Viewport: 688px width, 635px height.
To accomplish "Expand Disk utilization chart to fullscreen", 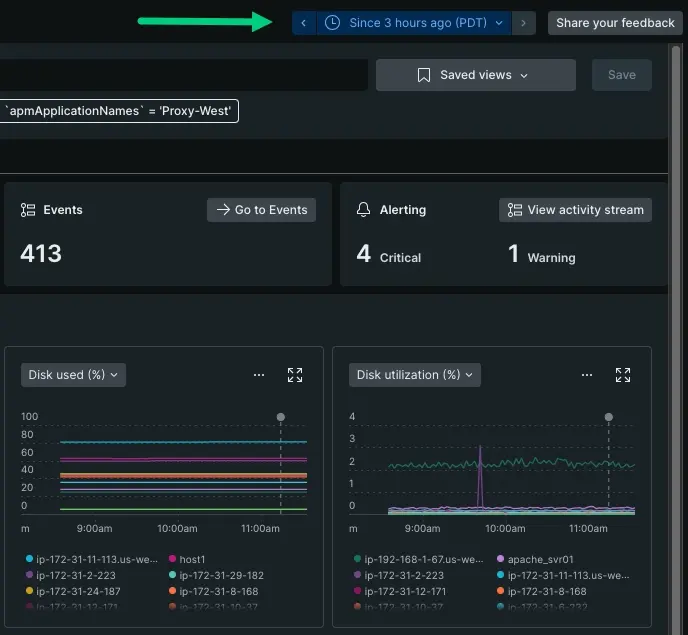I will pos(623,375).
